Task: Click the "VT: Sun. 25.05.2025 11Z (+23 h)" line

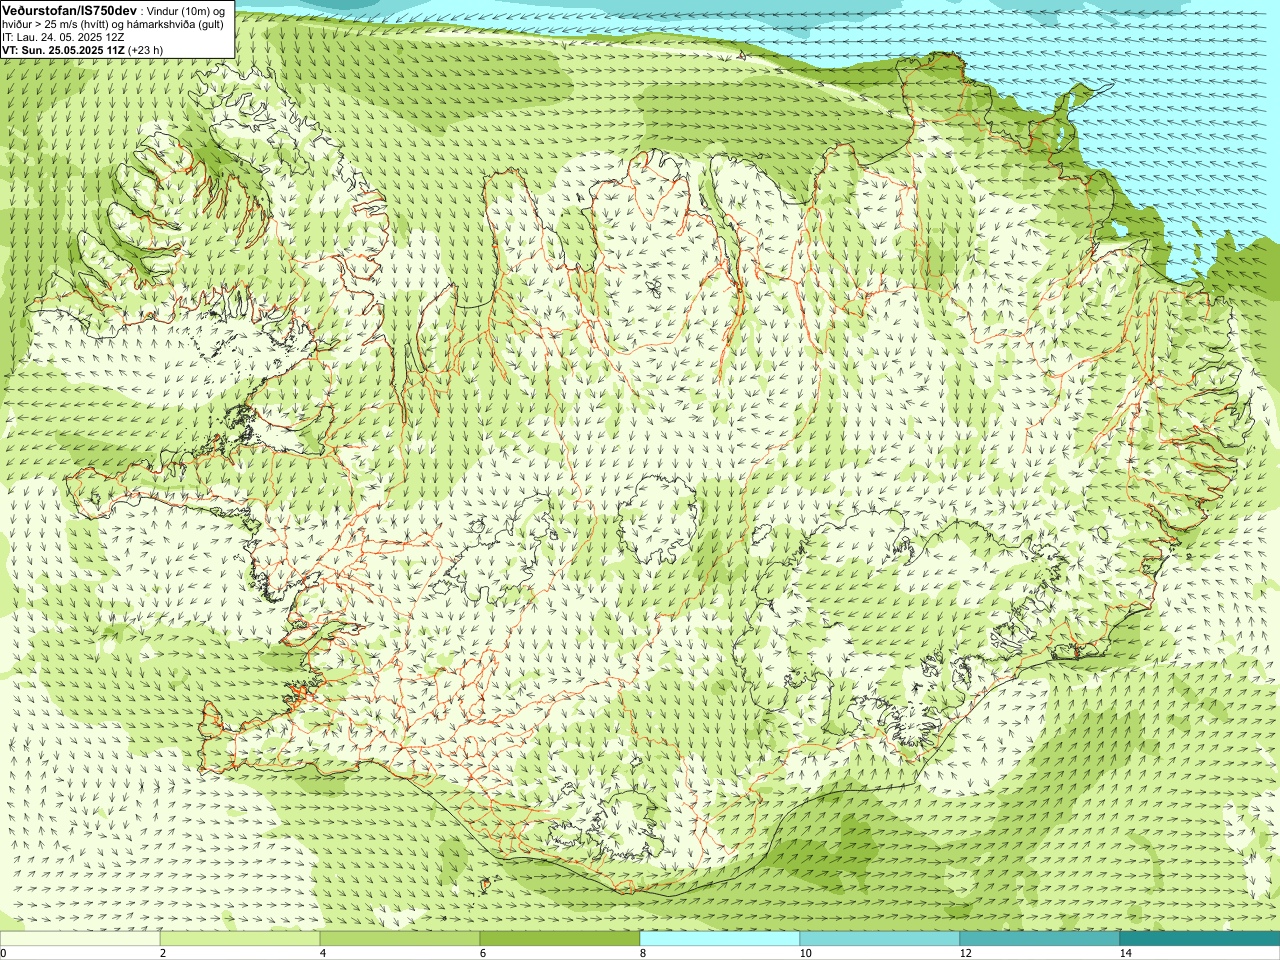Action: coord(82,50)
